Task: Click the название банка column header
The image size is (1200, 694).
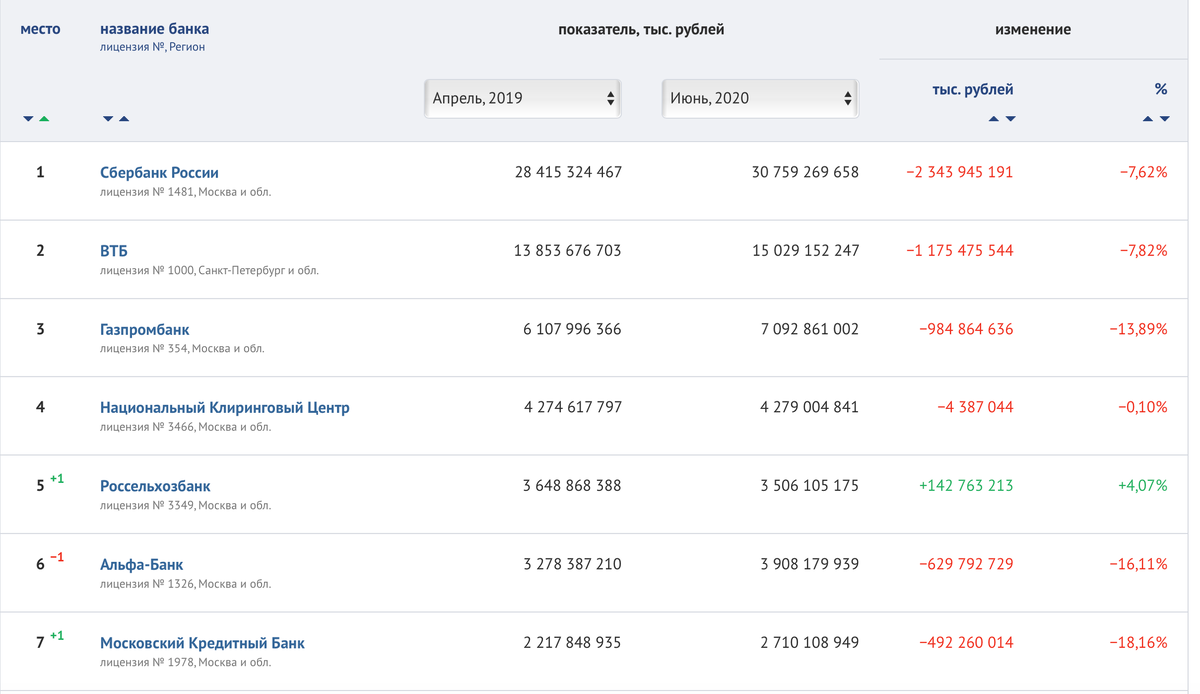Action: pos(154,29)
